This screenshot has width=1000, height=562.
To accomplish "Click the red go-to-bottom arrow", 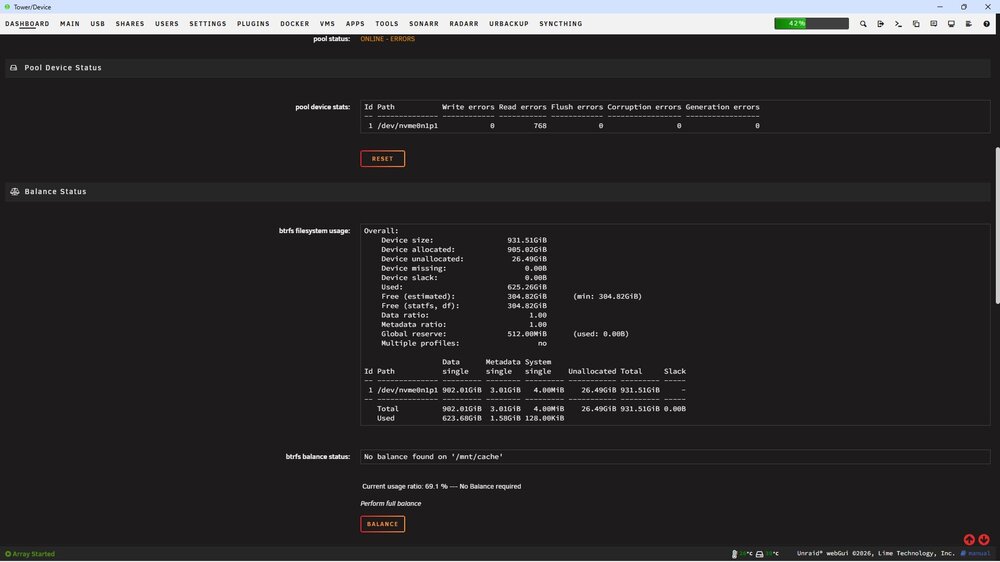I will [984, 540].
